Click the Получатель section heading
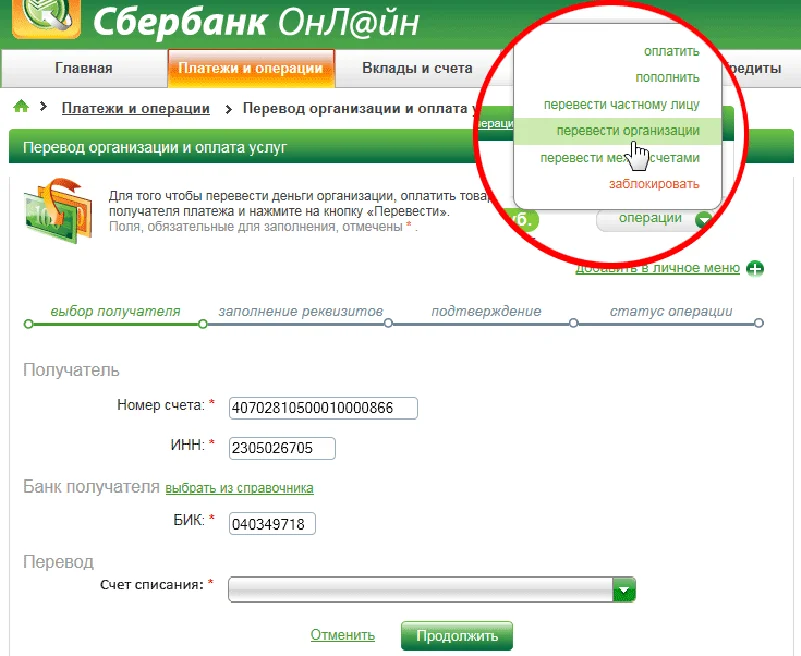Image resolution: width=801 pixels, height=656 pixels. point(72,370)
